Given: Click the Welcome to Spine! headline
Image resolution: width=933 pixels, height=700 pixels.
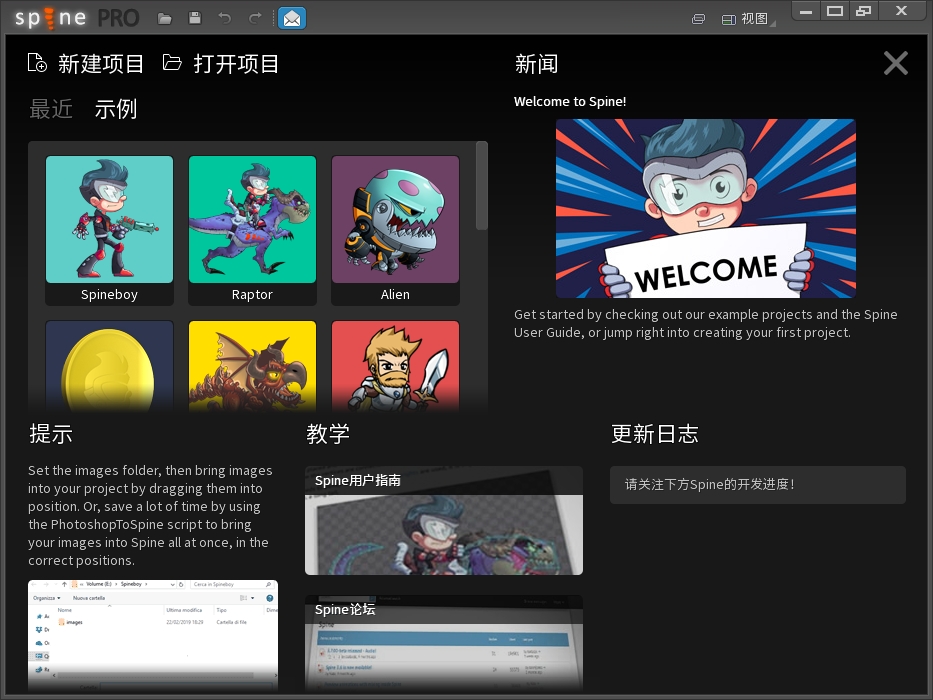Looking at the screenshot, I should click(x=570, y=102).
